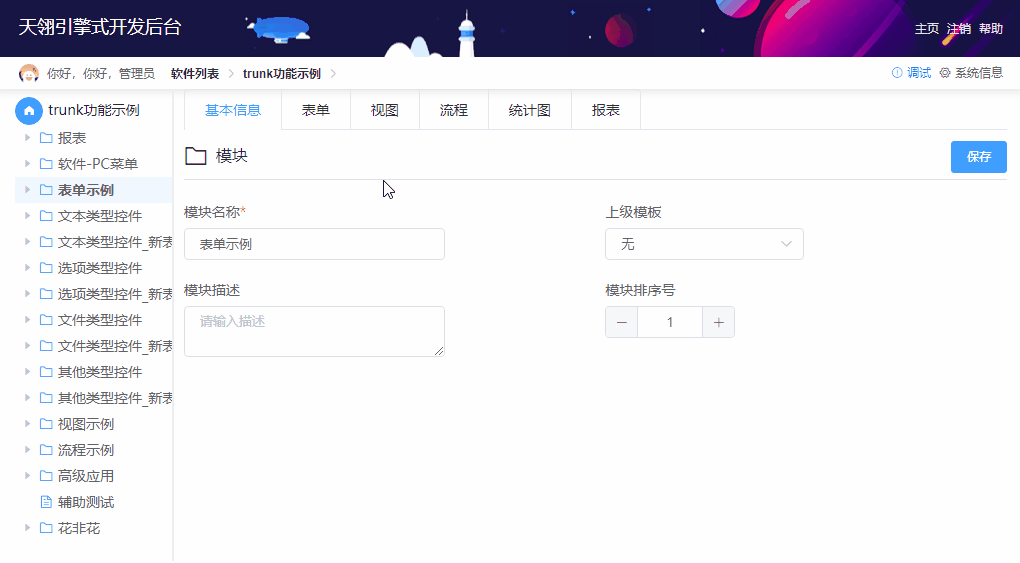Decrease 模块排序号 with minus button
The height and width of the screenshot is (563, 1020).
621,322
